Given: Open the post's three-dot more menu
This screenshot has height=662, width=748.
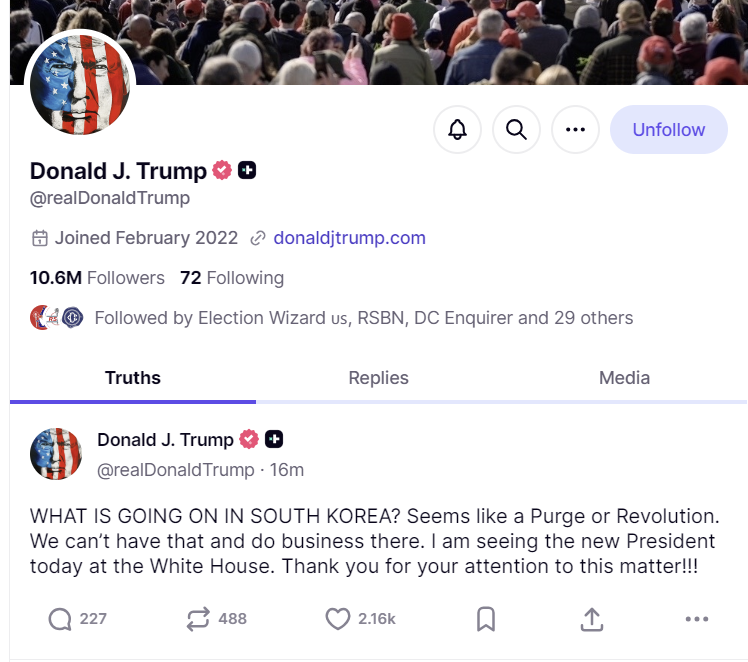Looking at the screenshot, I should pyautogui.click(x=697, y=619).
